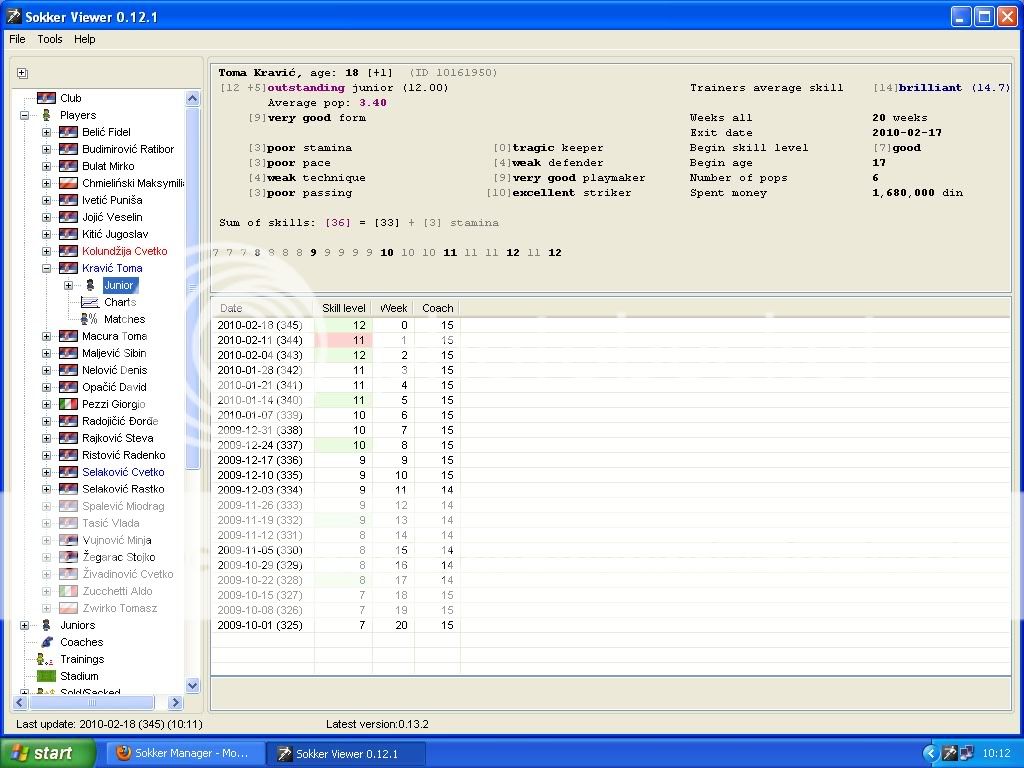Click the Coaches icon in sidebar
The image size is (1024, 768).
click(x=45, y=642)
